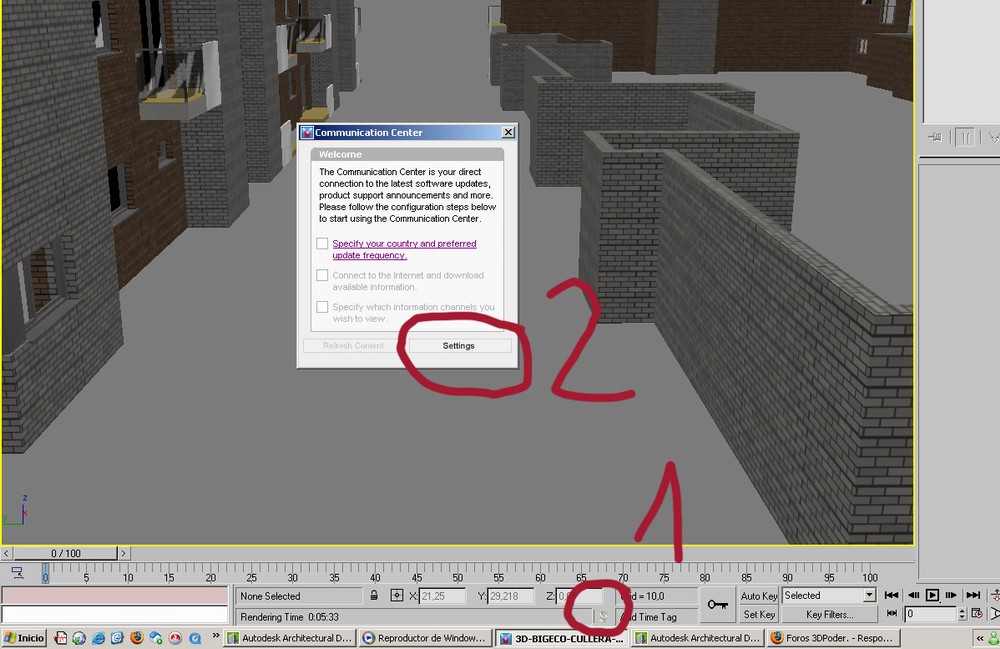The height and width of the screenshot is (649, 1000).
Task: Click the current frame number field
Action: (x=931, y=614)
